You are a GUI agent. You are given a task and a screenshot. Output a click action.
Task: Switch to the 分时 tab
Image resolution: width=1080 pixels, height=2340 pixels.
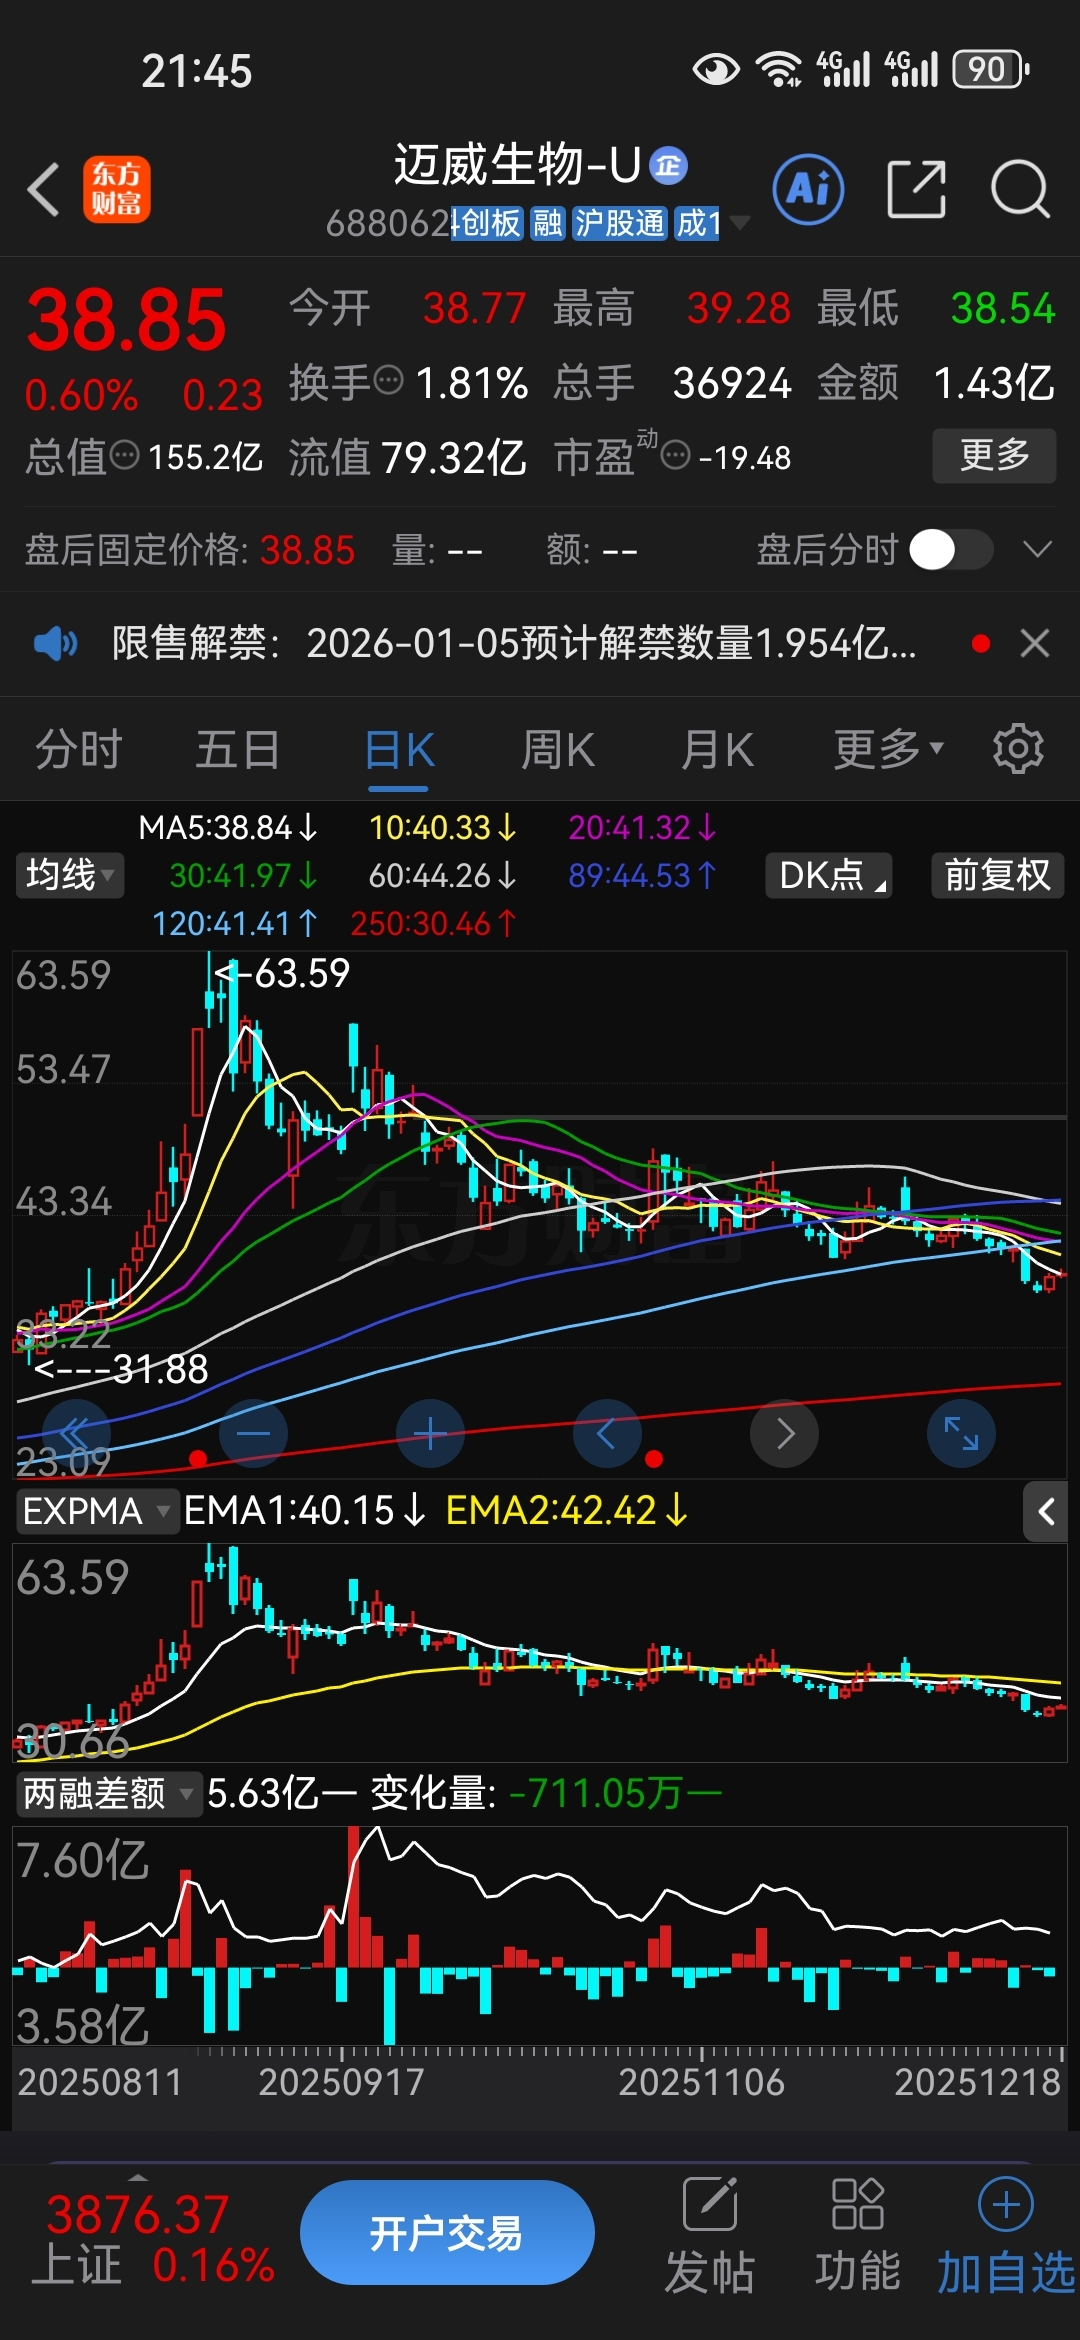pyautogui.click(x=78, y=749)
